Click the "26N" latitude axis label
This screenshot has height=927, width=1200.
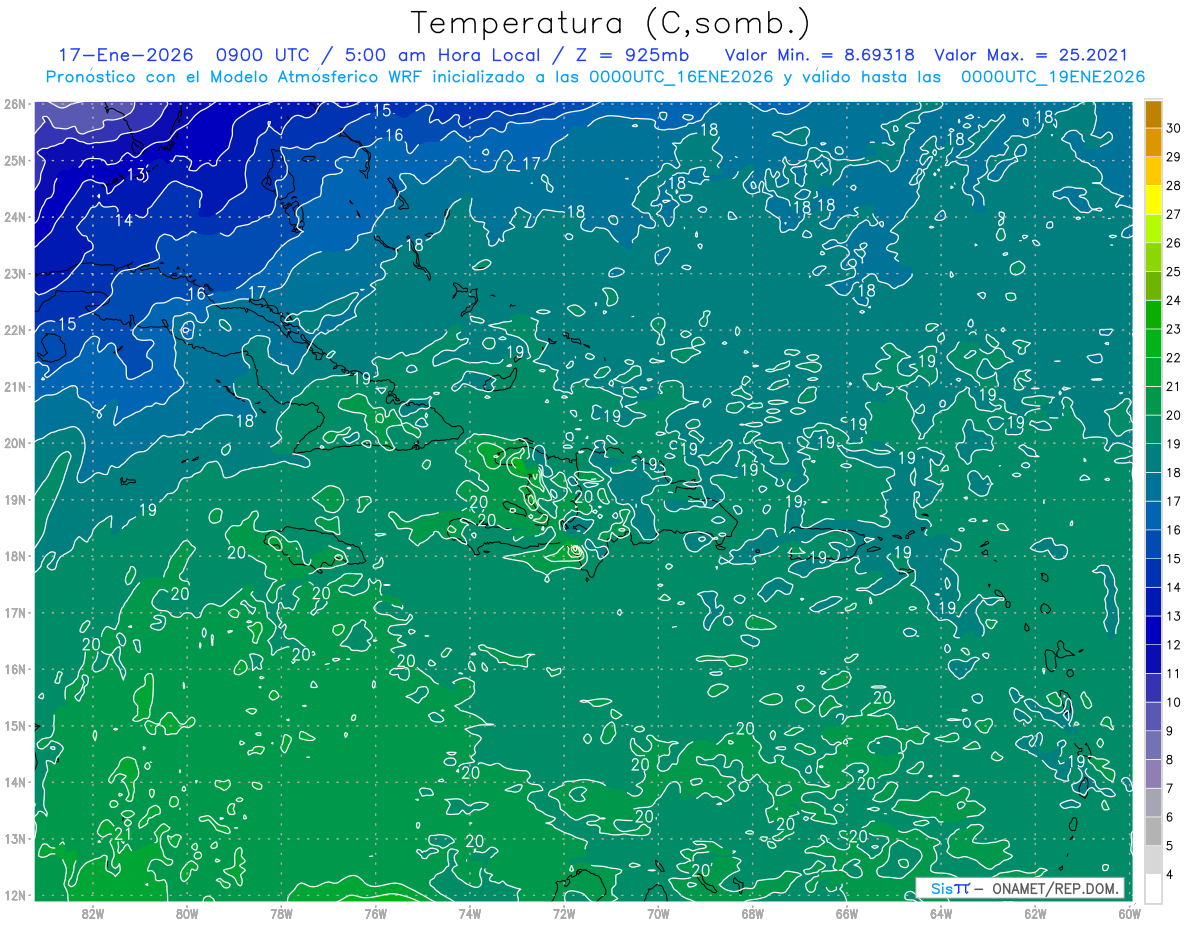click(14, 104)
